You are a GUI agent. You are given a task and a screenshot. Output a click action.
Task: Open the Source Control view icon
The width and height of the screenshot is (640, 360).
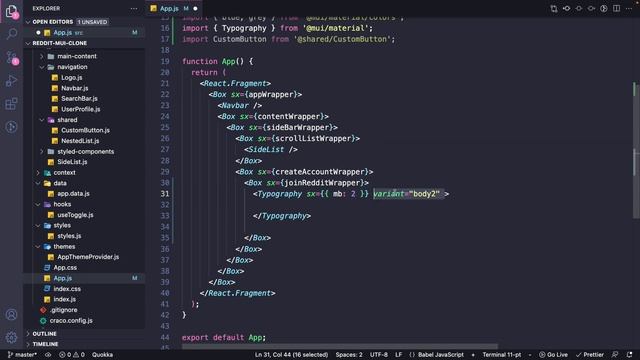11,57
